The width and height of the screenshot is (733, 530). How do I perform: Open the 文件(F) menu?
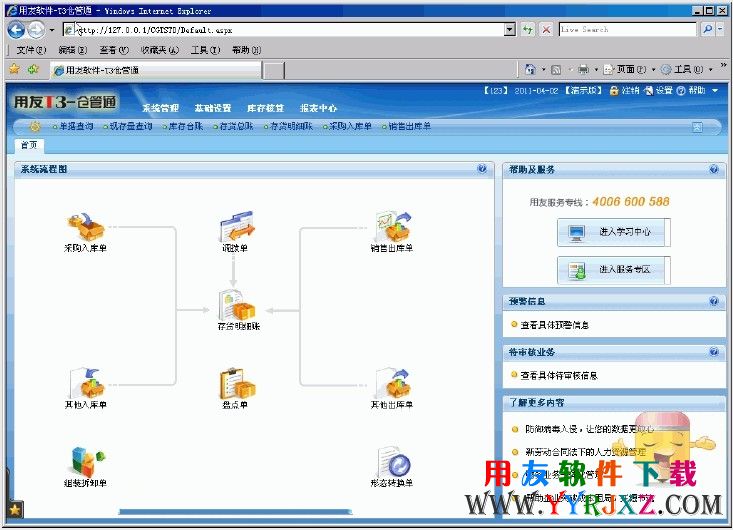pyautogui.click(x=31, y=50)
